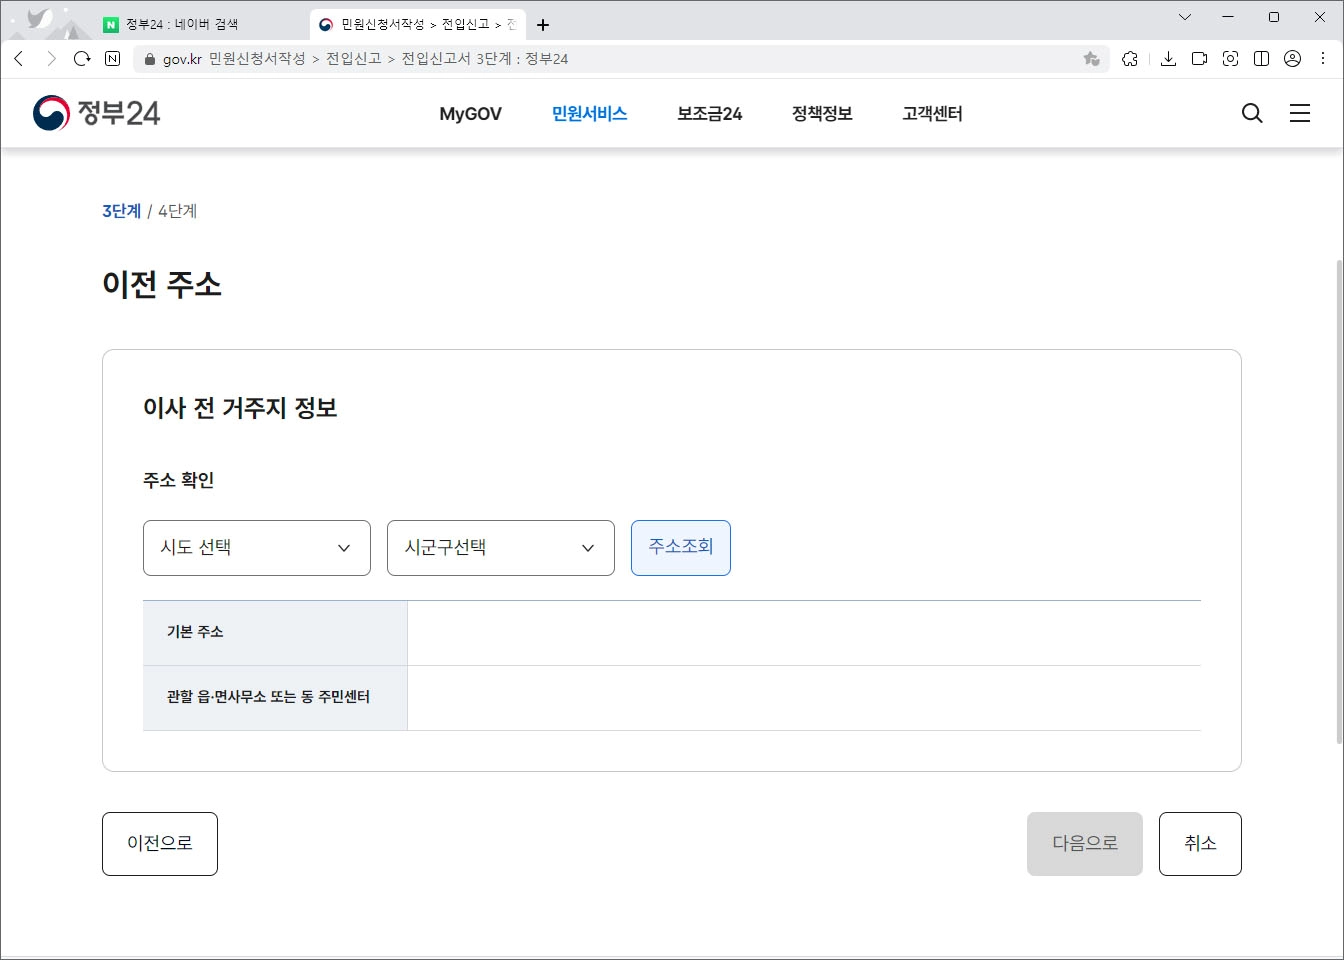Click the 이전으로 button
Viewport: 1344px width, 960px height.
[159, 843]
